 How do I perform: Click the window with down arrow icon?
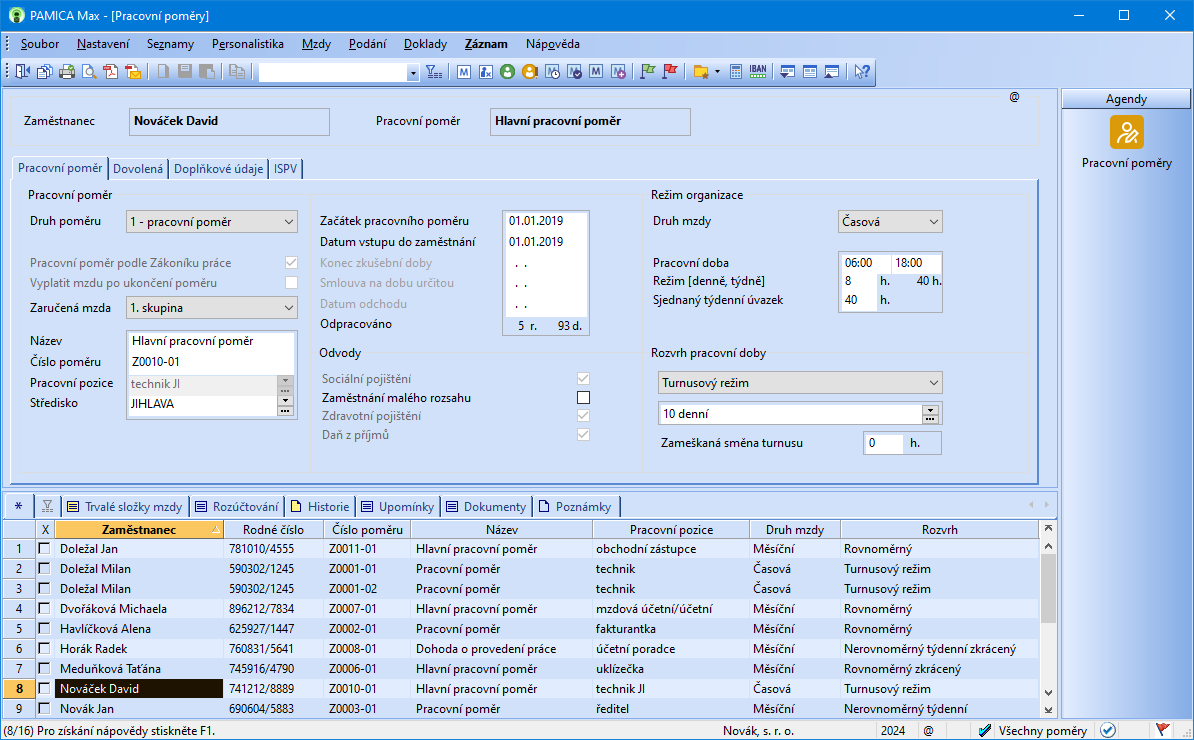[x=787, y=72]
